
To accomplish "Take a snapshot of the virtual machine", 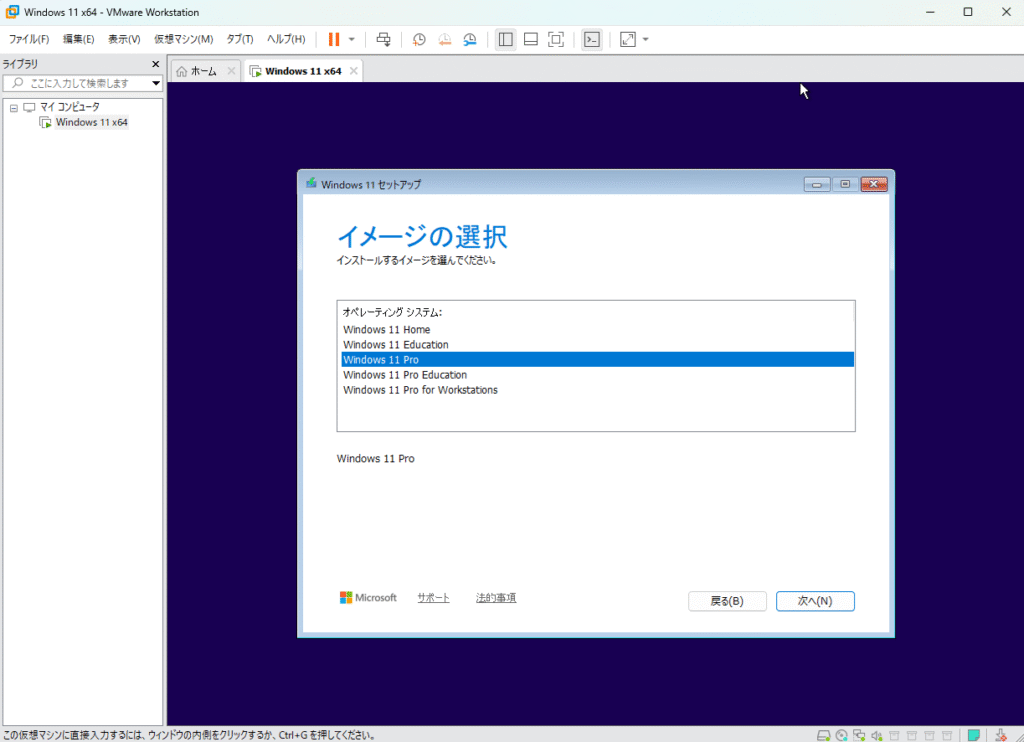I will click(420, 39).
